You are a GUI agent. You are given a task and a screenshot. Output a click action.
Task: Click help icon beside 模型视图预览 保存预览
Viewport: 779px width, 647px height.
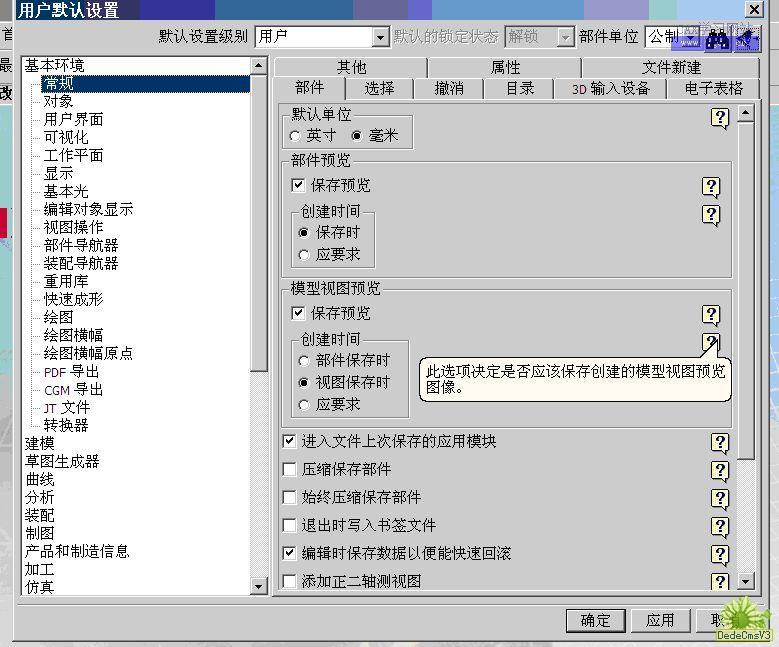tap(711, 315)
